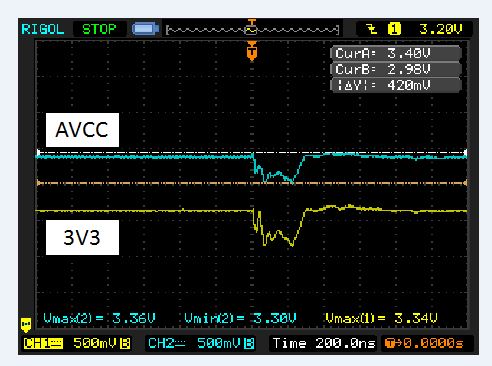Click the orange T trigger position marker
The height and width of the screenshot is (366, 492).
pos(252,51)
